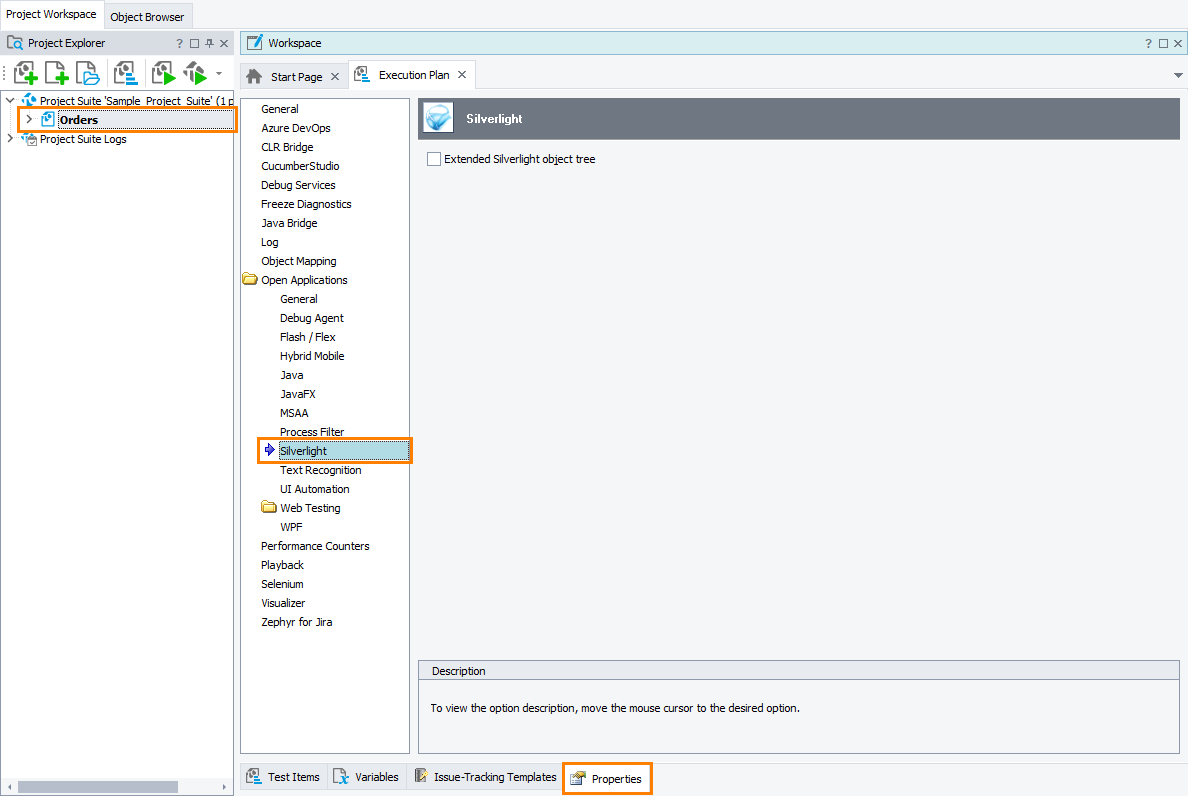The height and width of the screenshot is (796, 1188).
Task: Run the entire project suite icon
Action: pos(193,73)
